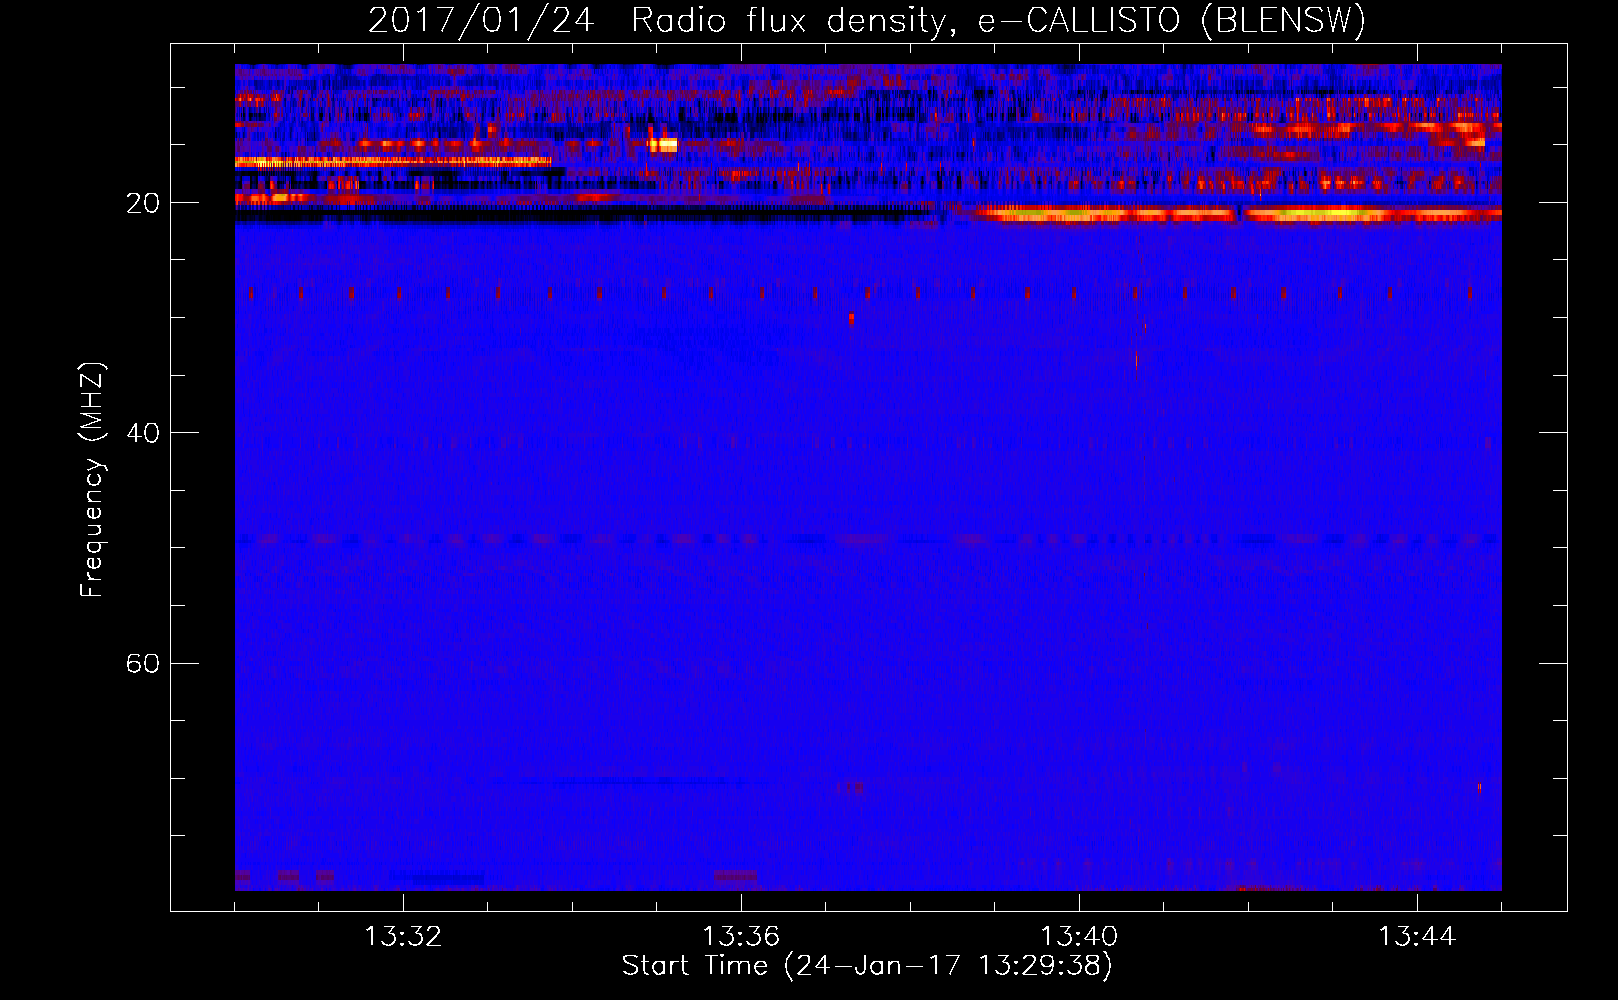Click the '40' frequency tick label
Image resolution: width=1618 pixels, height=1000 pixels.
[x=142, y=433]
